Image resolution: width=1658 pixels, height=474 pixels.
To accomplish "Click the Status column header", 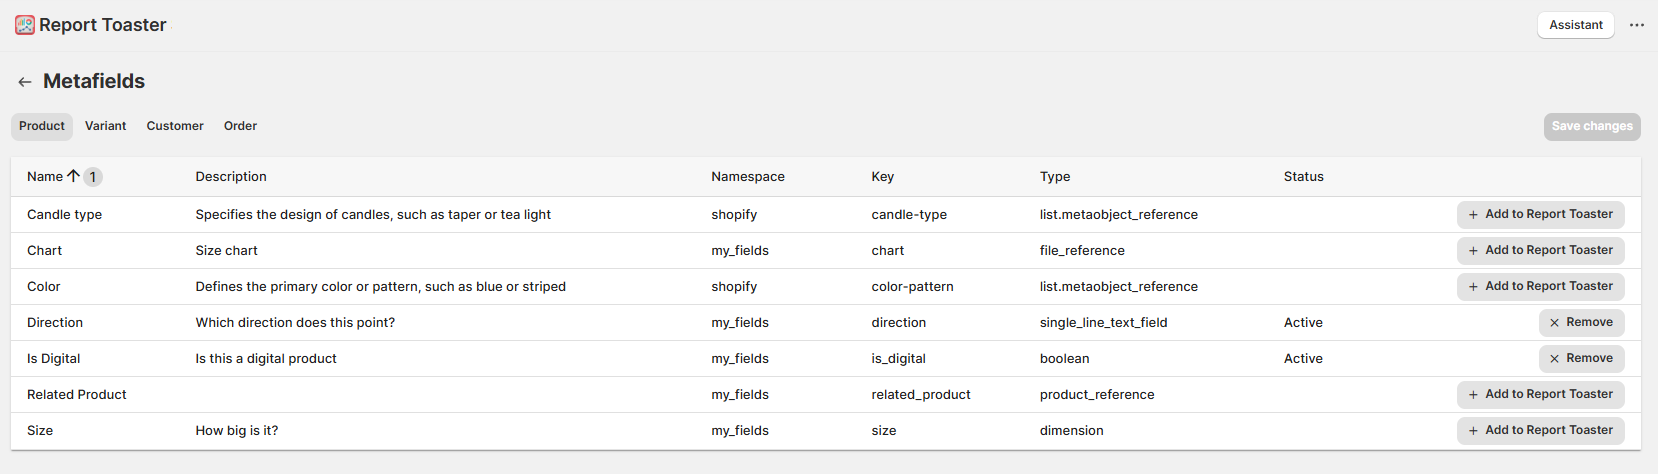I will (x=1303, y=177).
